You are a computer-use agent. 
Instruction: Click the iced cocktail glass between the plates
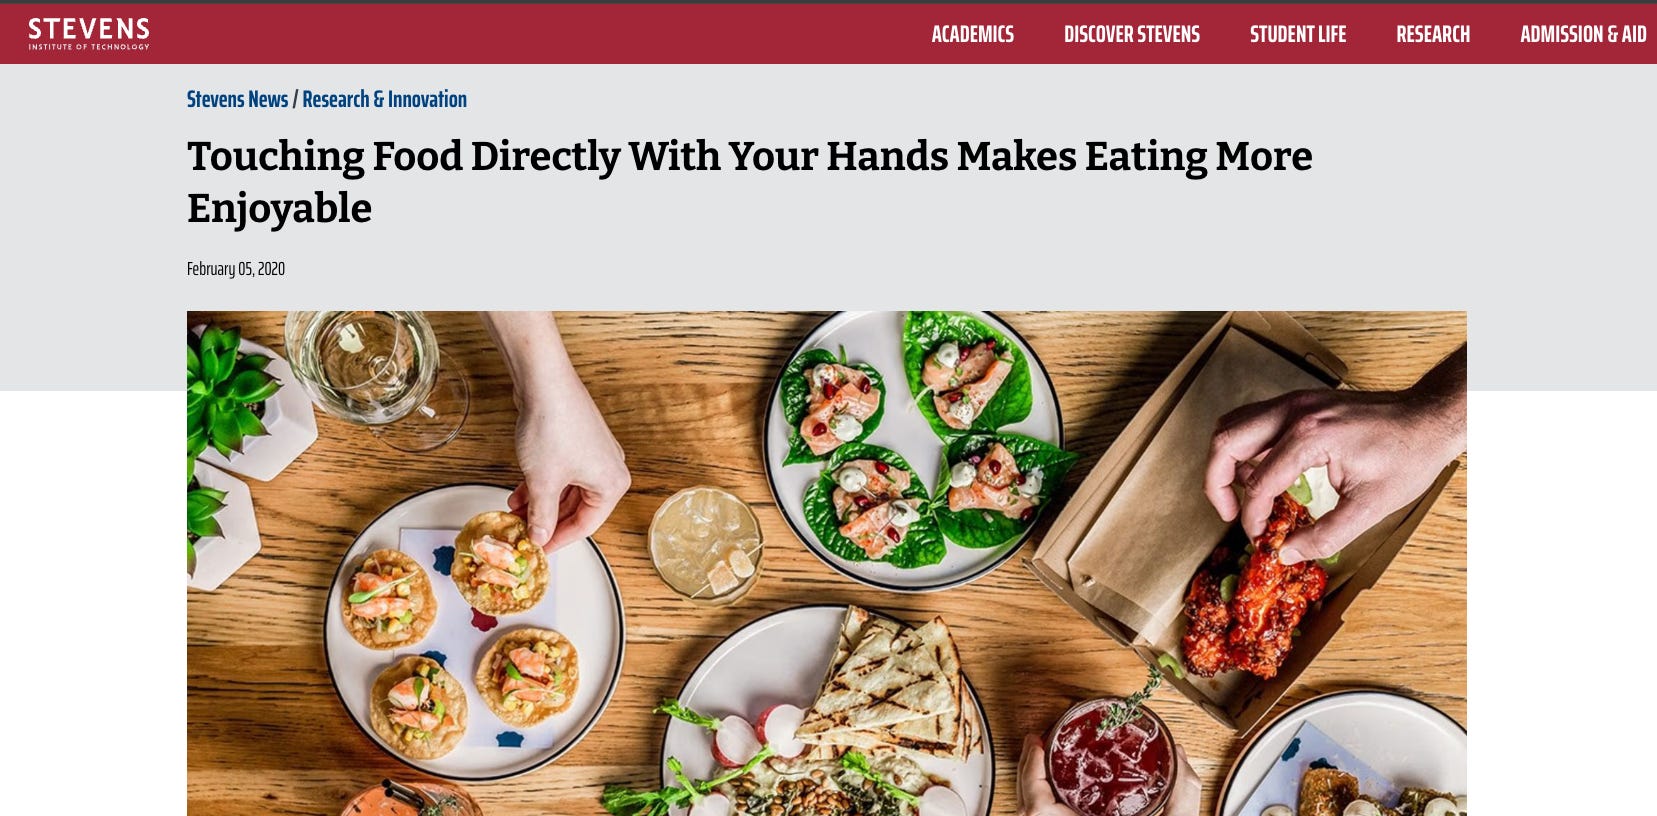coord(705,545)
